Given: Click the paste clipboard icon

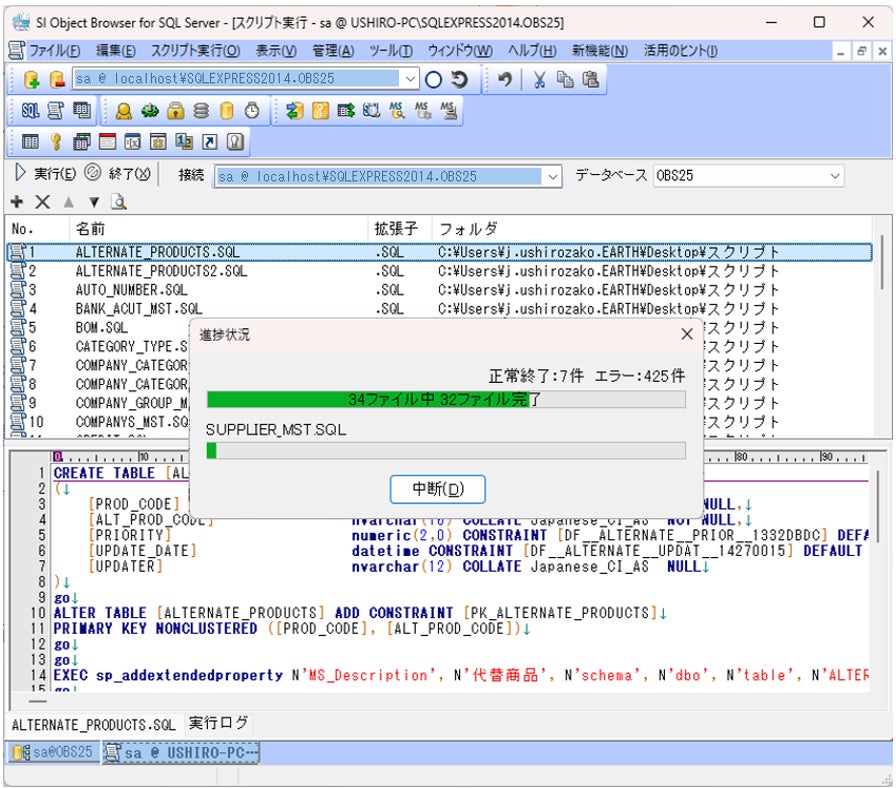Looking at the screenshot, I should pyautogui.click(x=590, y=79).
